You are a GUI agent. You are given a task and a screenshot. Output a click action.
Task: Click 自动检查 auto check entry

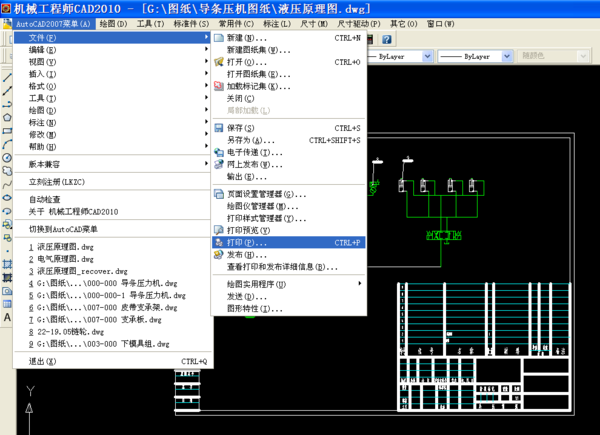pos(112,199)
